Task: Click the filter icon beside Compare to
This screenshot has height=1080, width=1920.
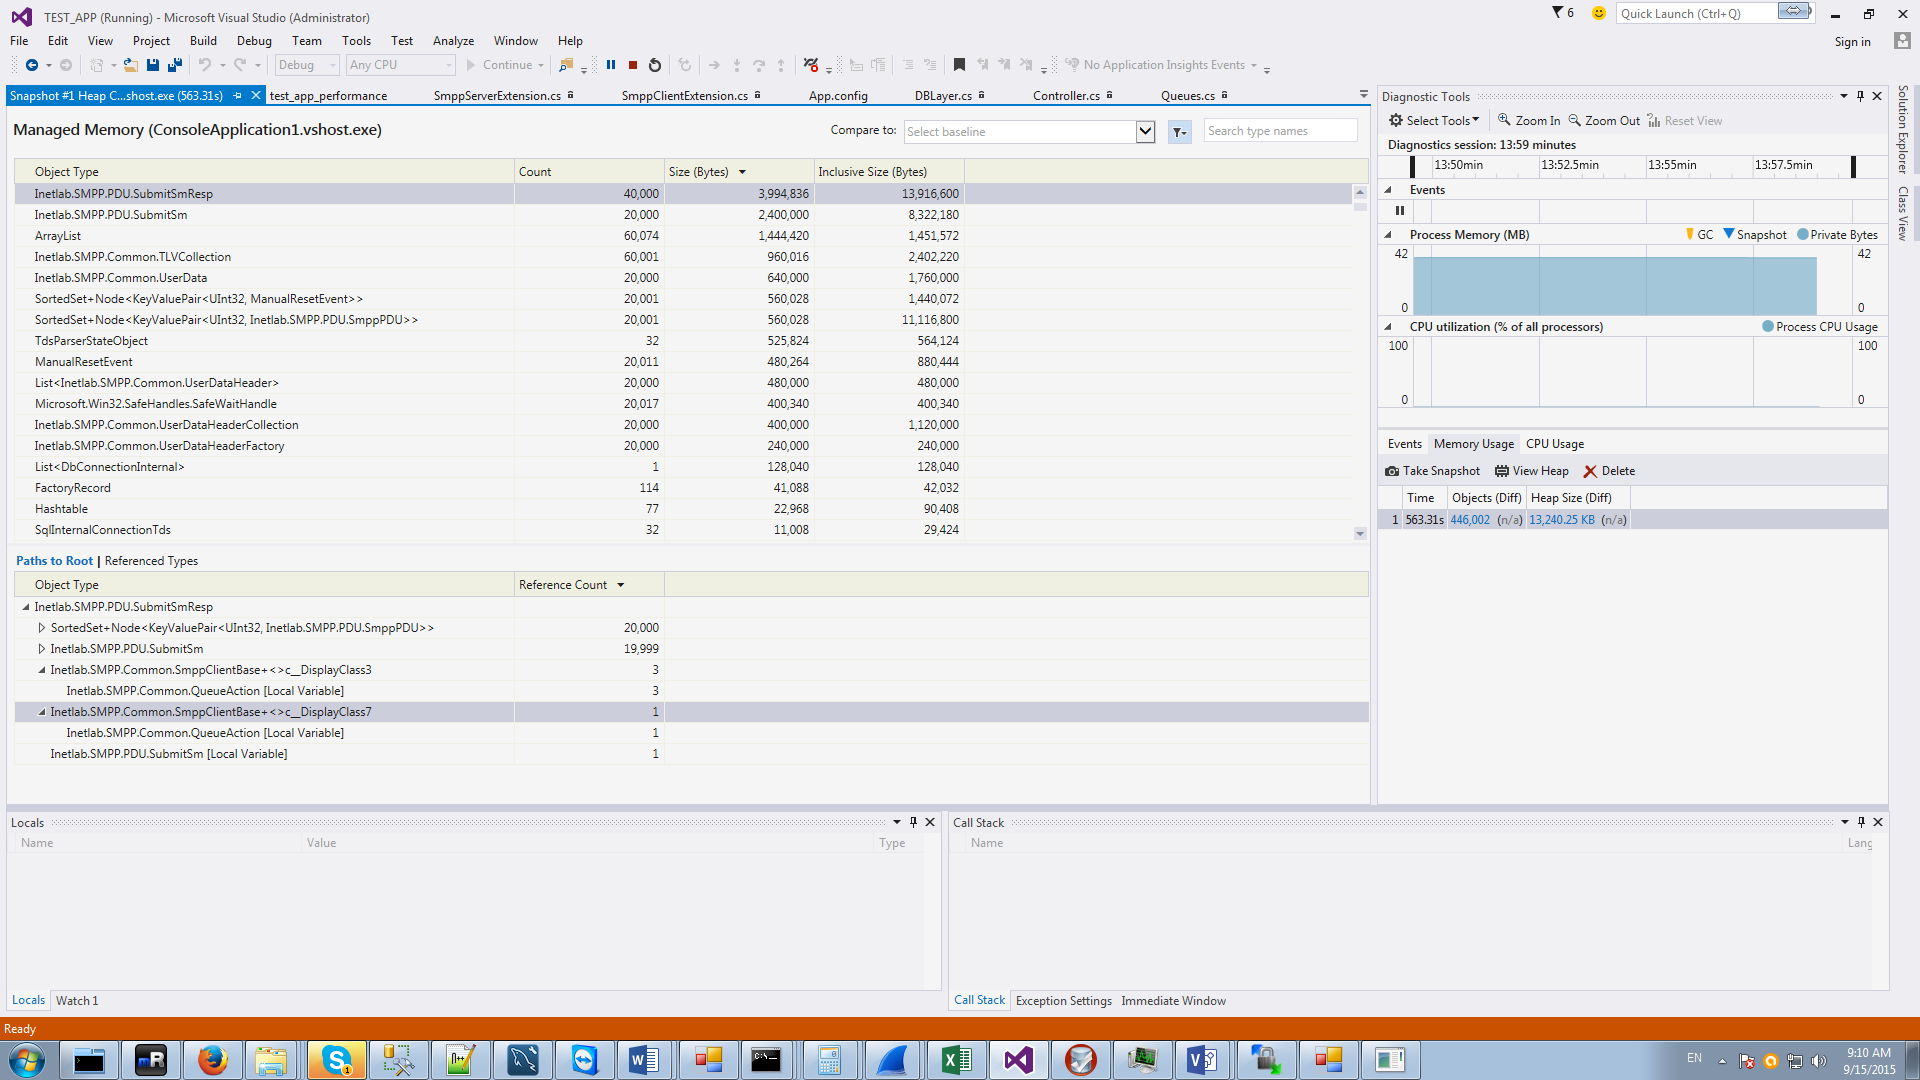Action: [x=1180, y=132]
